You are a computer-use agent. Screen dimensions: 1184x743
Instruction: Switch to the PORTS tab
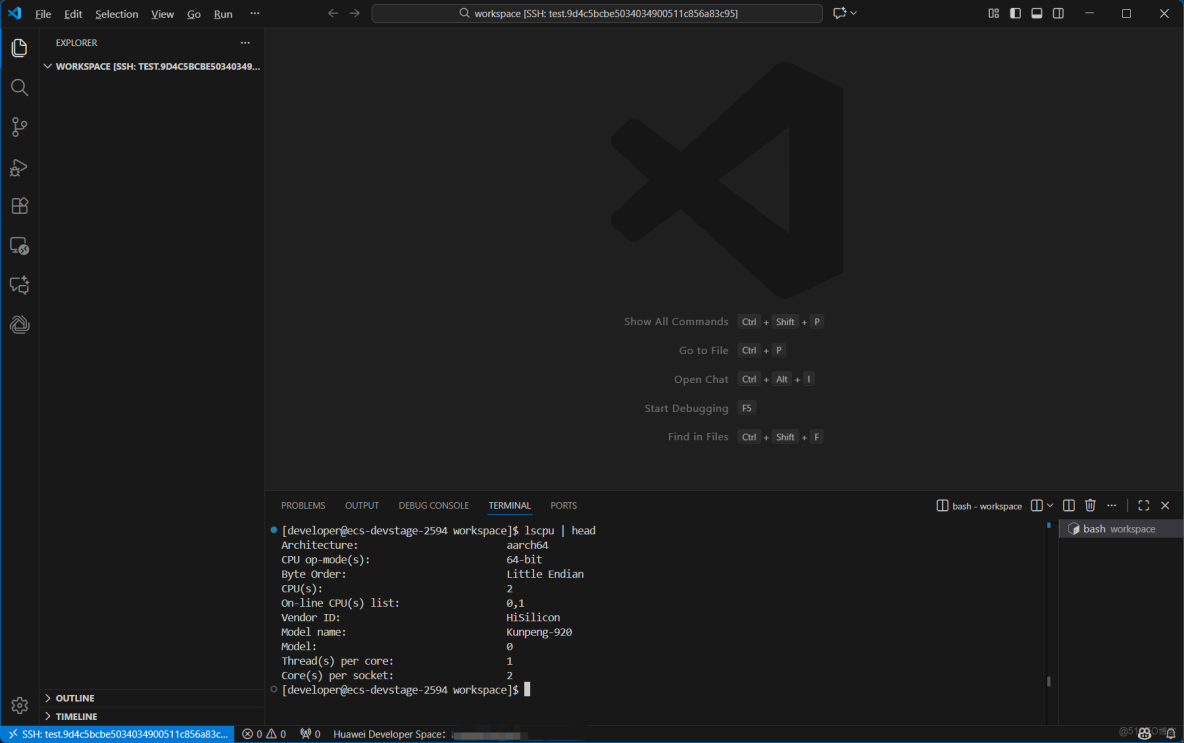[x=563, y=506]
